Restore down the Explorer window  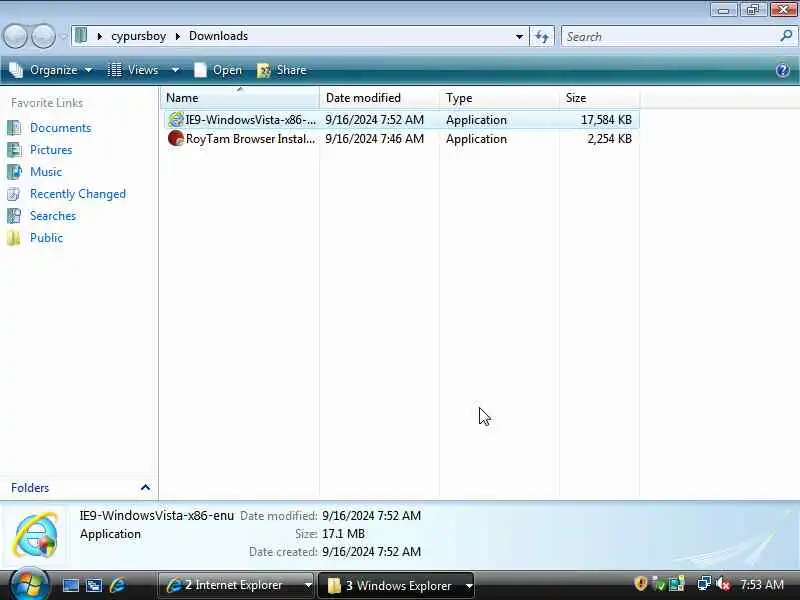click(753, 9)
